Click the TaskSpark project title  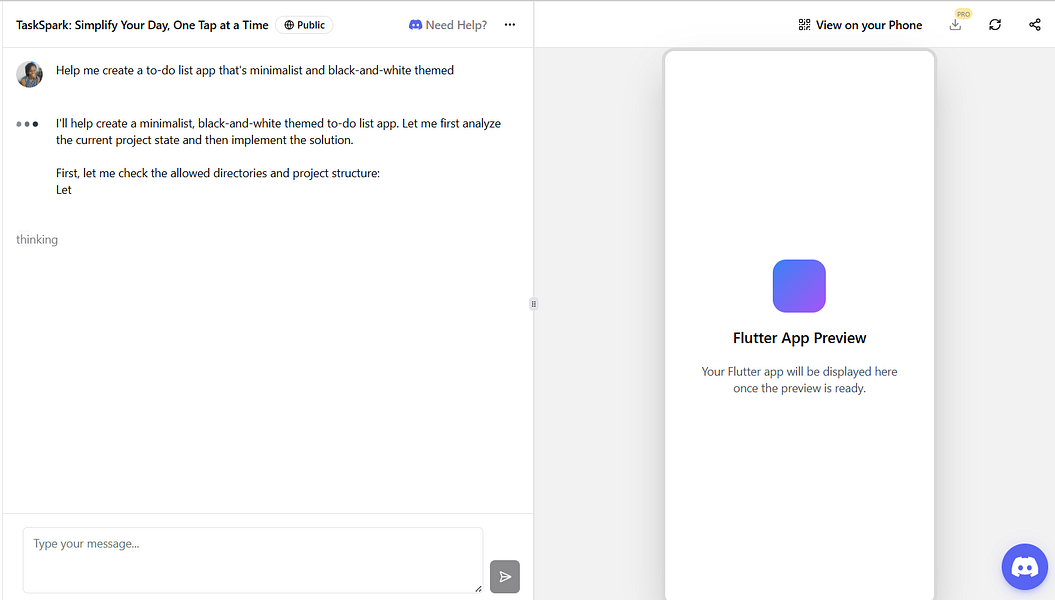tap(142, 25)
